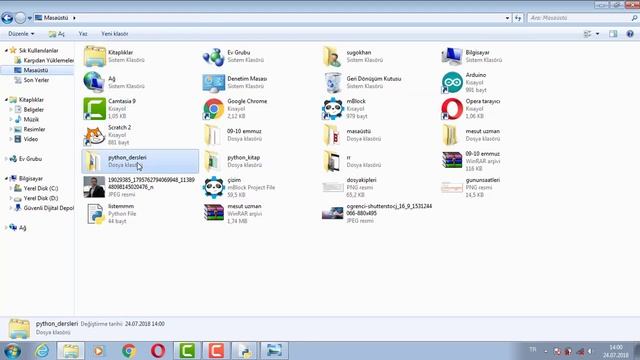Select the listemmm Python file icon
640x360 pixels.
(96, 213)
